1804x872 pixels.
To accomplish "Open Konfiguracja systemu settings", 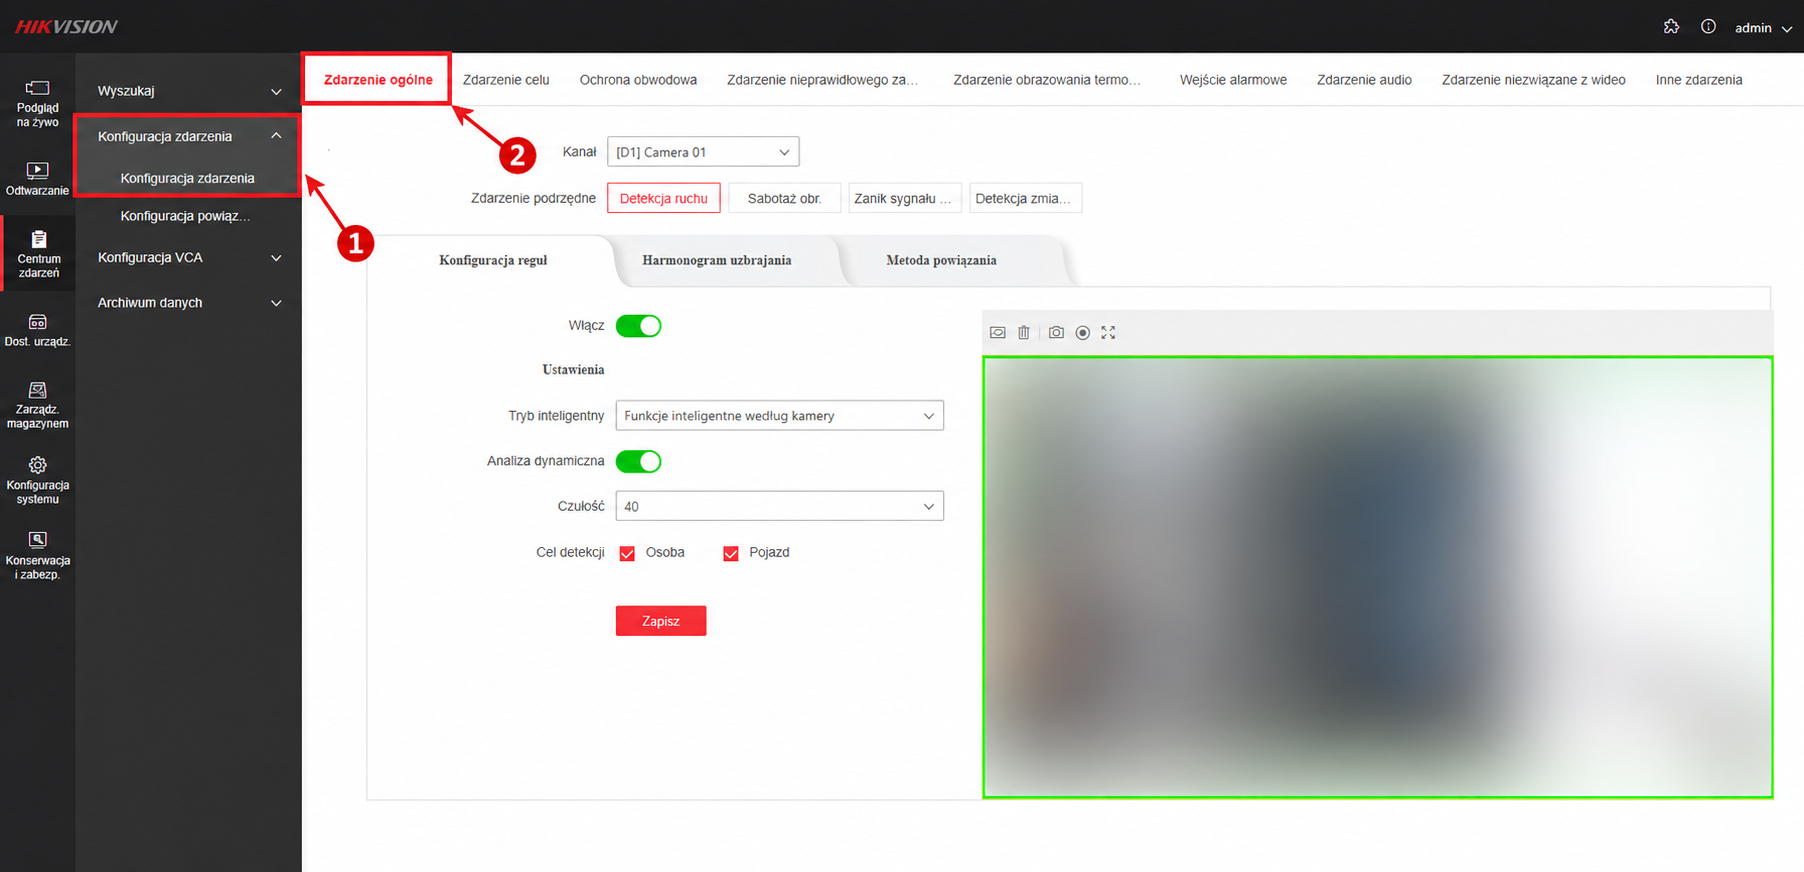I will [x=37, y=480].
